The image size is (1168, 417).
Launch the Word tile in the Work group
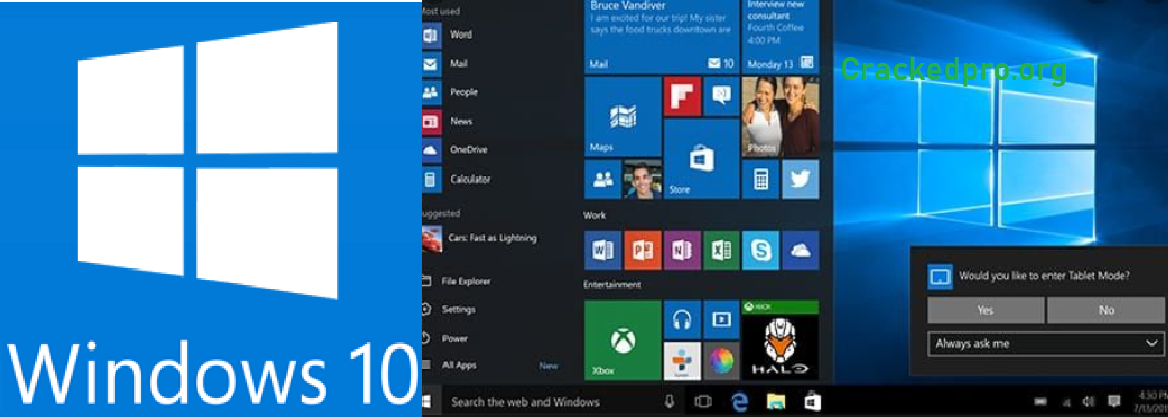coord(603,250)
